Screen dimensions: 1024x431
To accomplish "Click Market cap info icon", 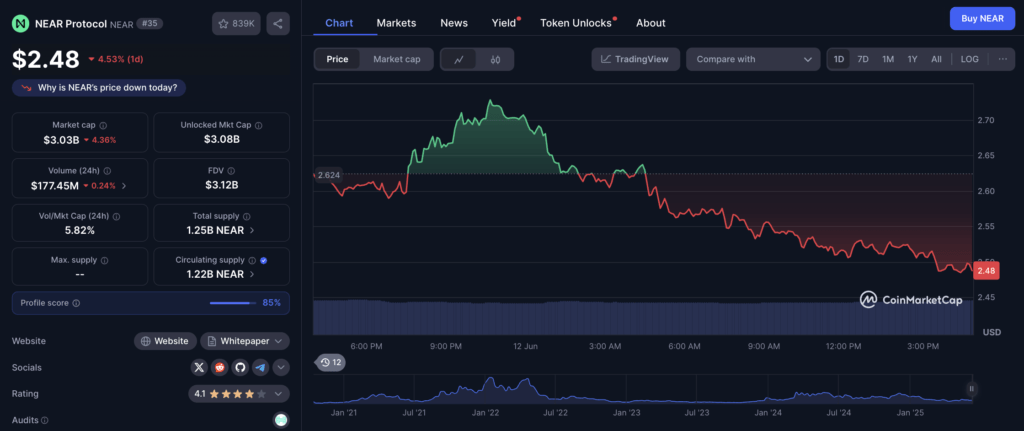I will tap(103, 125).
